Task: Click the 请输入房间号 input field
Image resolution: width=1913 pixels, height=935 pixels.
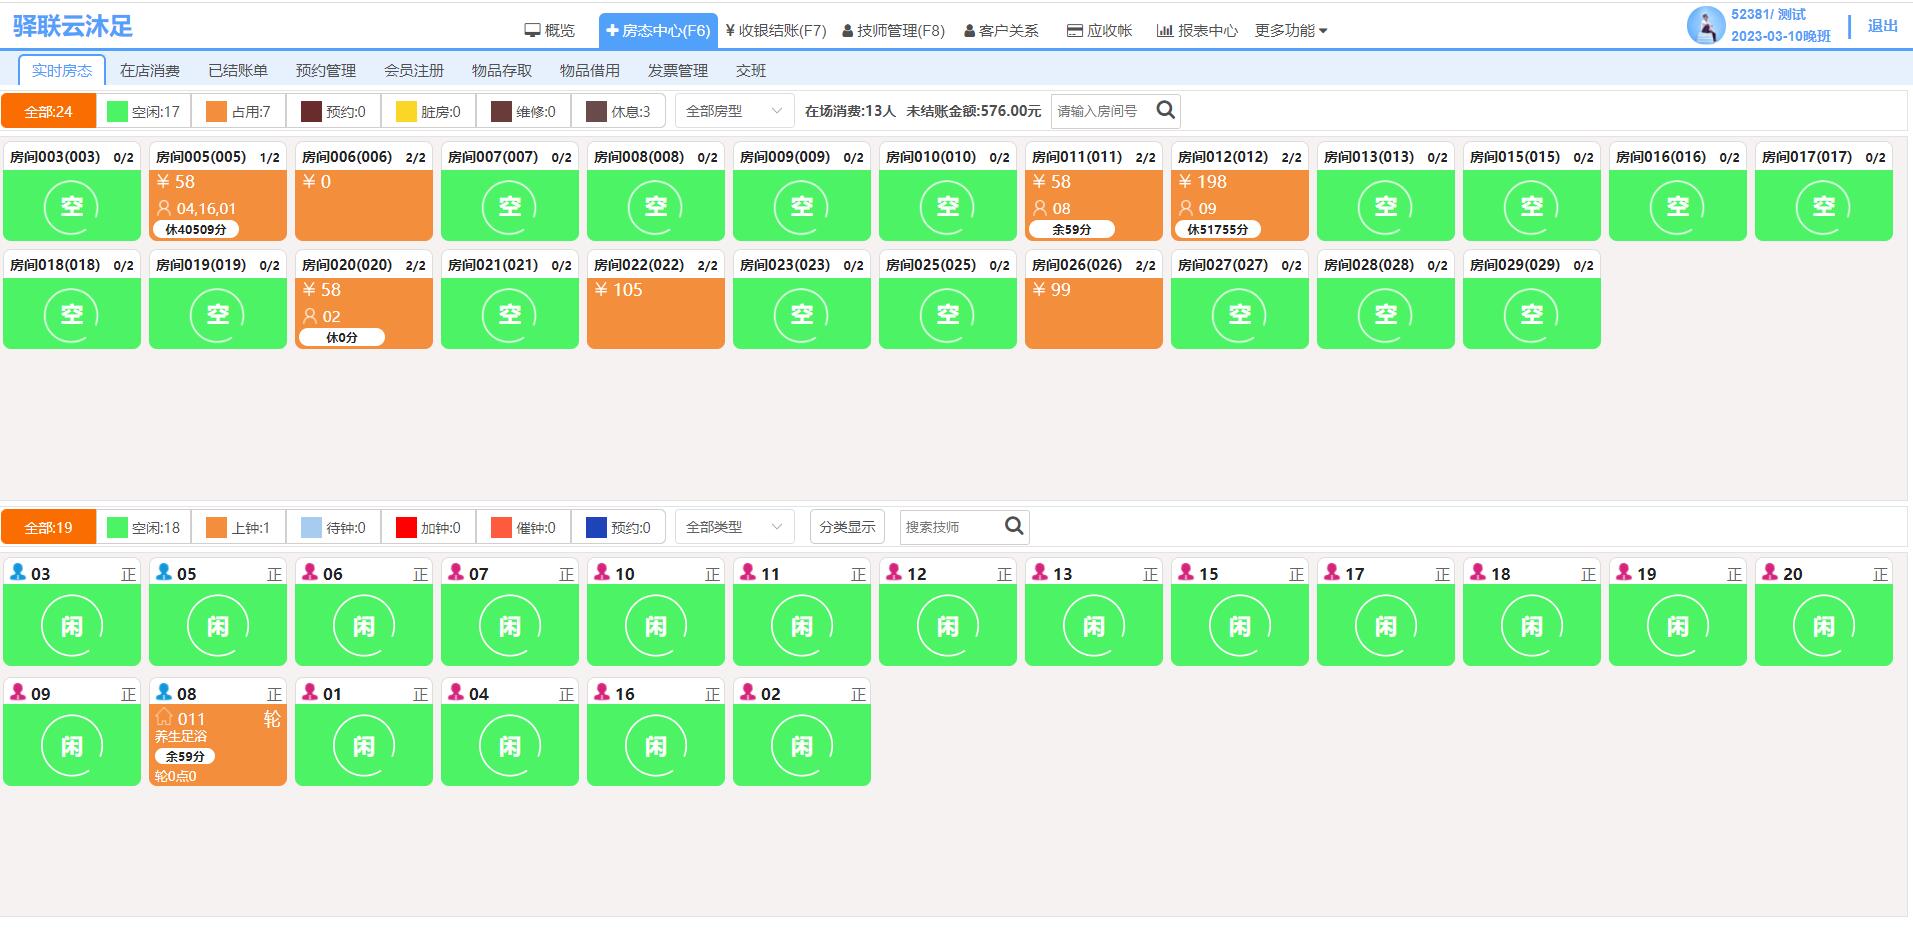Action: coord(1100,111)
